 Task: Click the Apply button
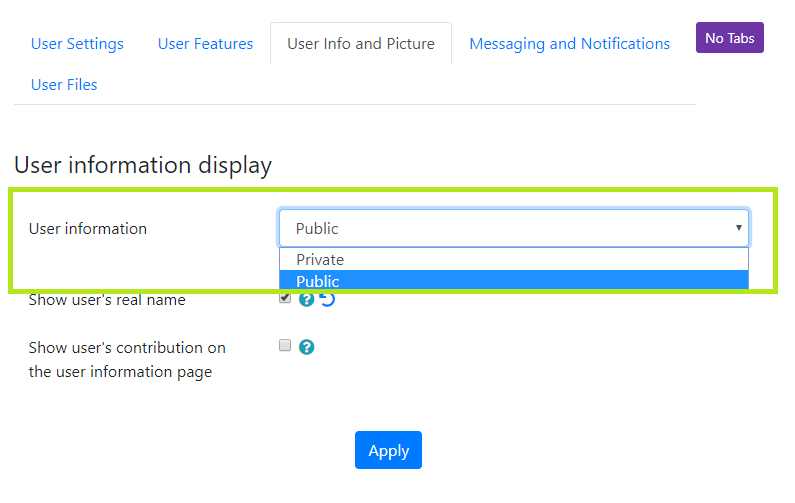(x=388, y=450)
